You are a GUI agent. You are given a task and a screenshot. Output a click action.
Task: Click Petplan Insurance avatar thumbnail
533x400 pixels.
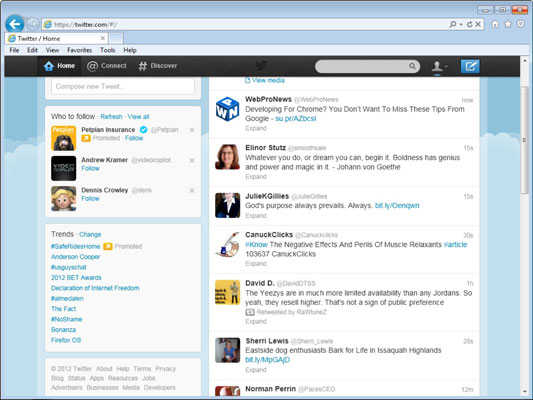pos(64,138)
